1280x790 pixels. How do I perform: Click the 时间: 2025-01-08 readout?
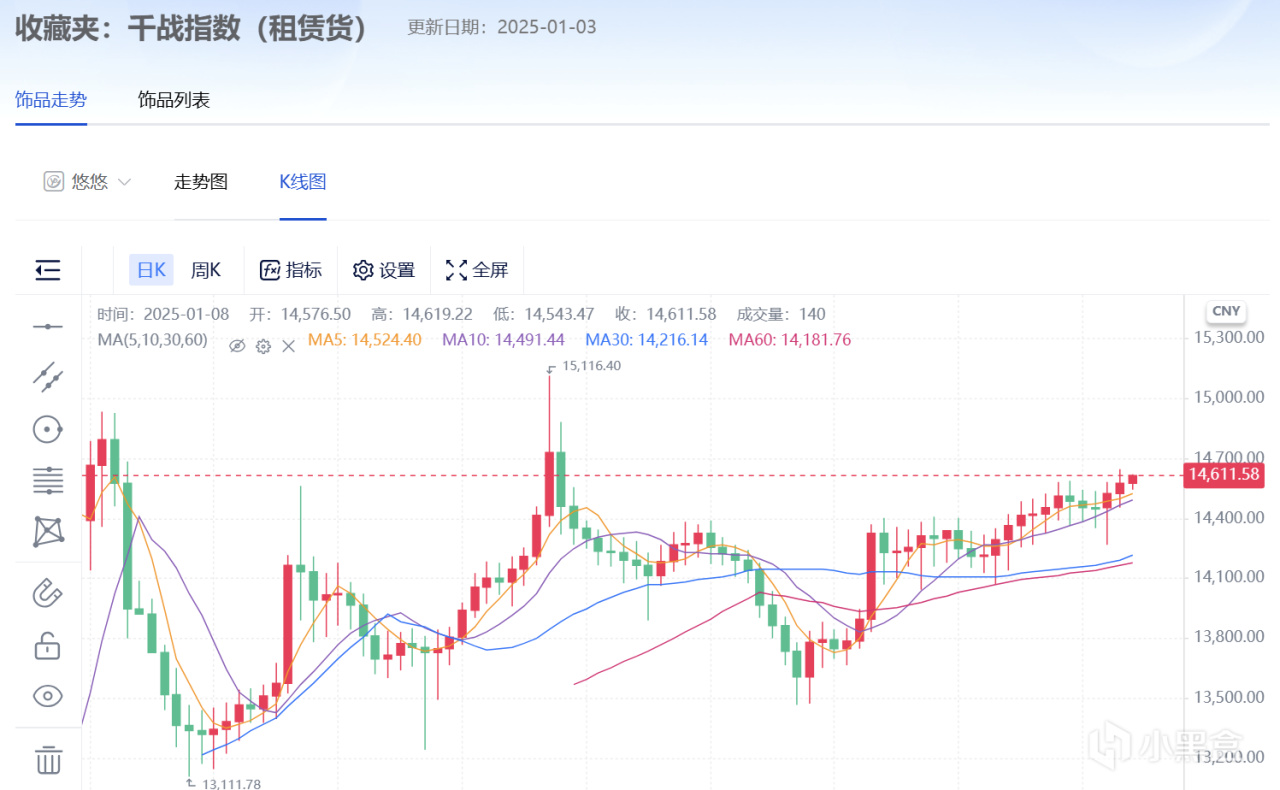pyautogui.click(x=163, y=314)
